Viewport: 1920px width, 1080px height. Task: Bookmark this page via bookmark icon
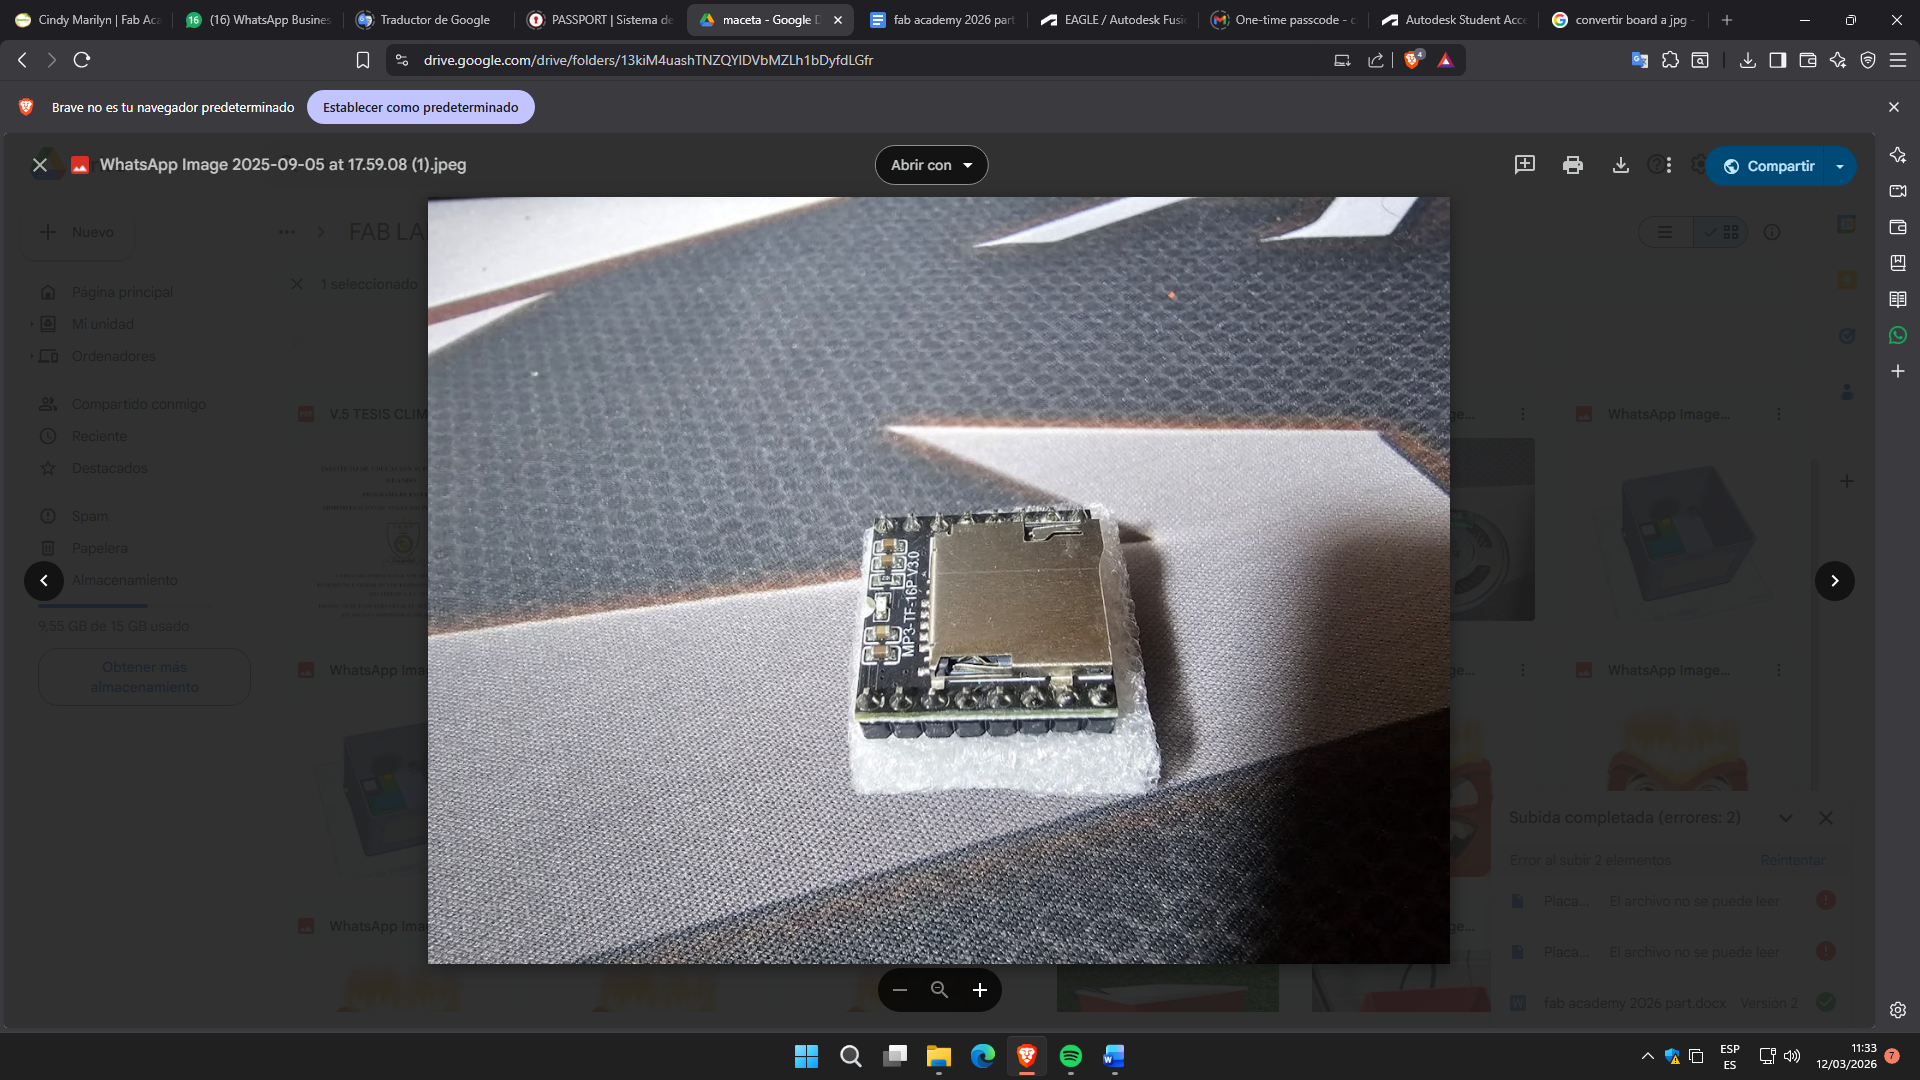click(363, 60)
